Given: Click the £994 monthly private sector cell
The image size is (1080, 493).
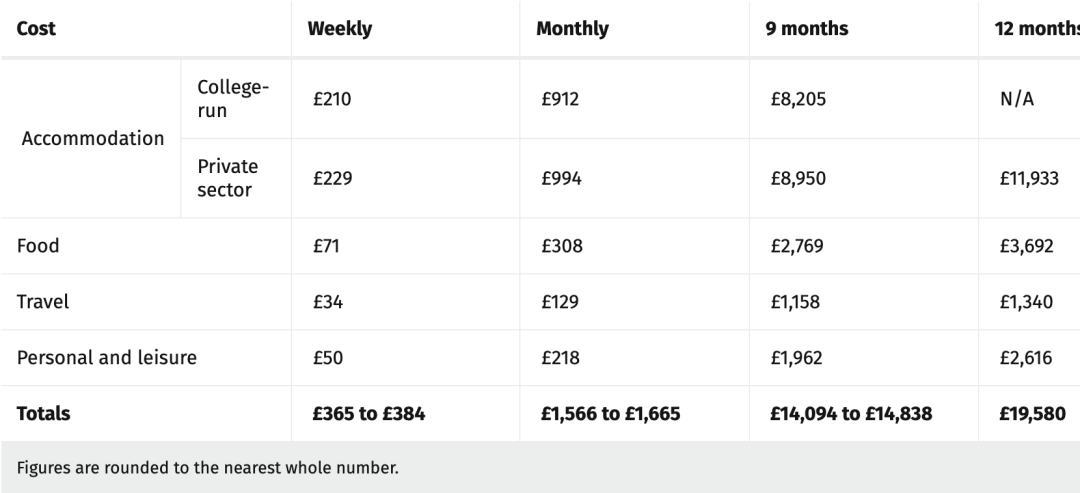Looking at the screenshot, I should pos(561,178).
